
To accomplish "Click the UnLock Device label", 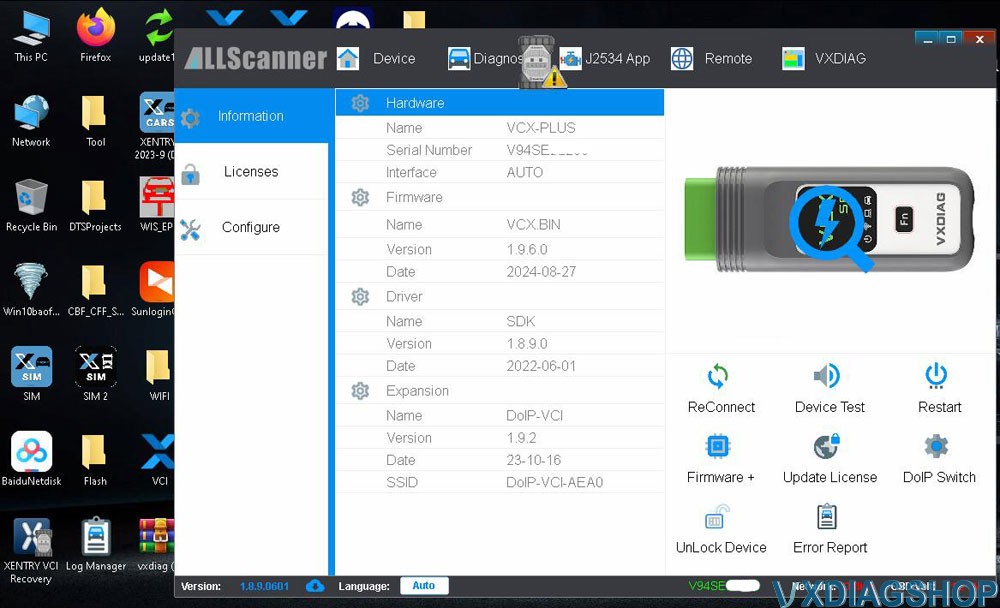I will [721, 547].
